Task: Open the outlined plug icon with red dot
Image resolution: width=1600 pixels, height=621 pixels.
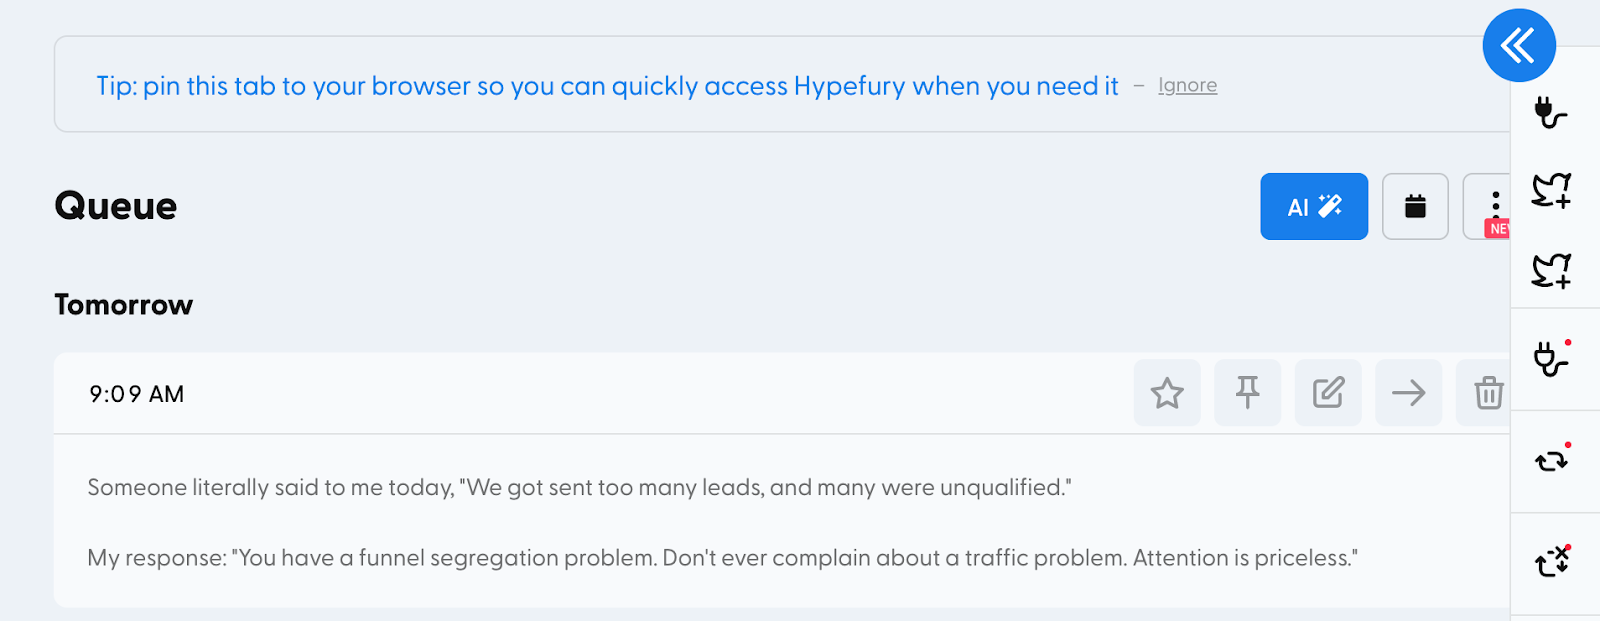Action: 1551,358
